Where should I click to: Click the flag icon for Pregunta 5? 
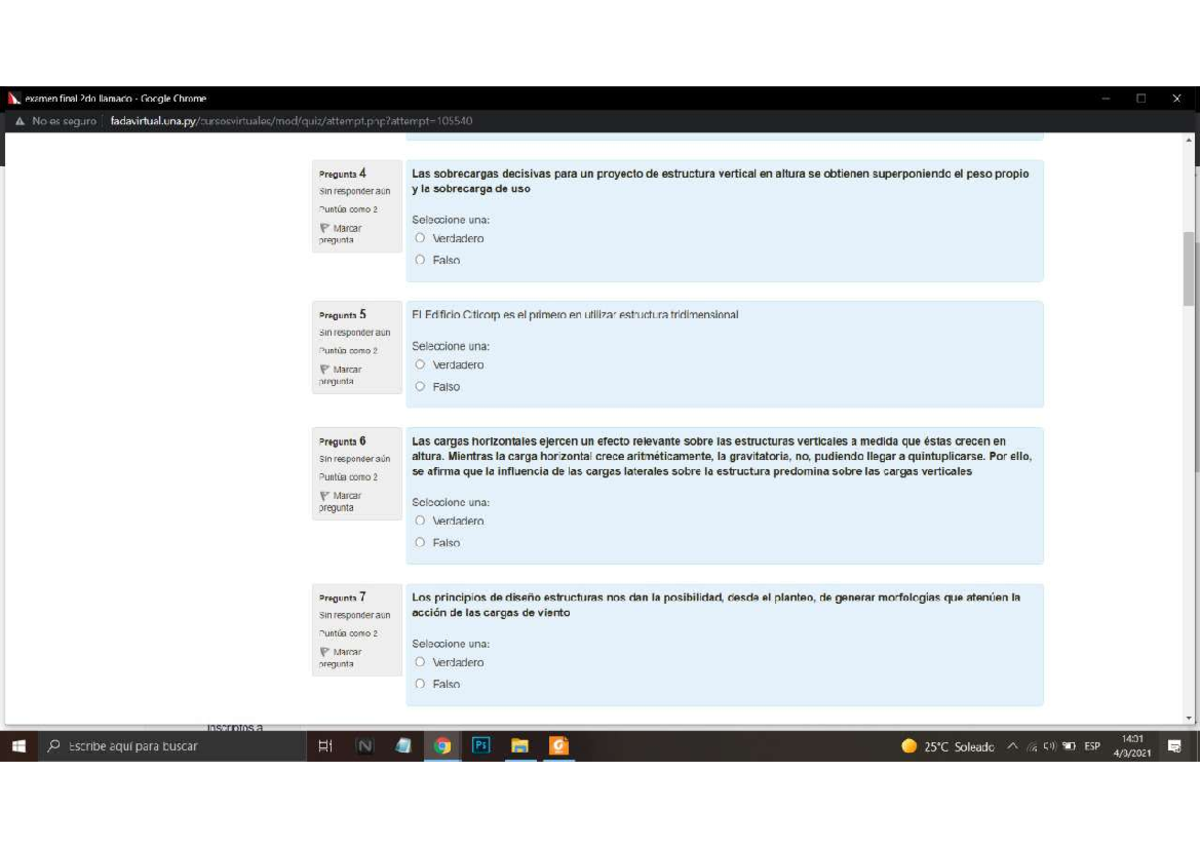coord(322,369)
